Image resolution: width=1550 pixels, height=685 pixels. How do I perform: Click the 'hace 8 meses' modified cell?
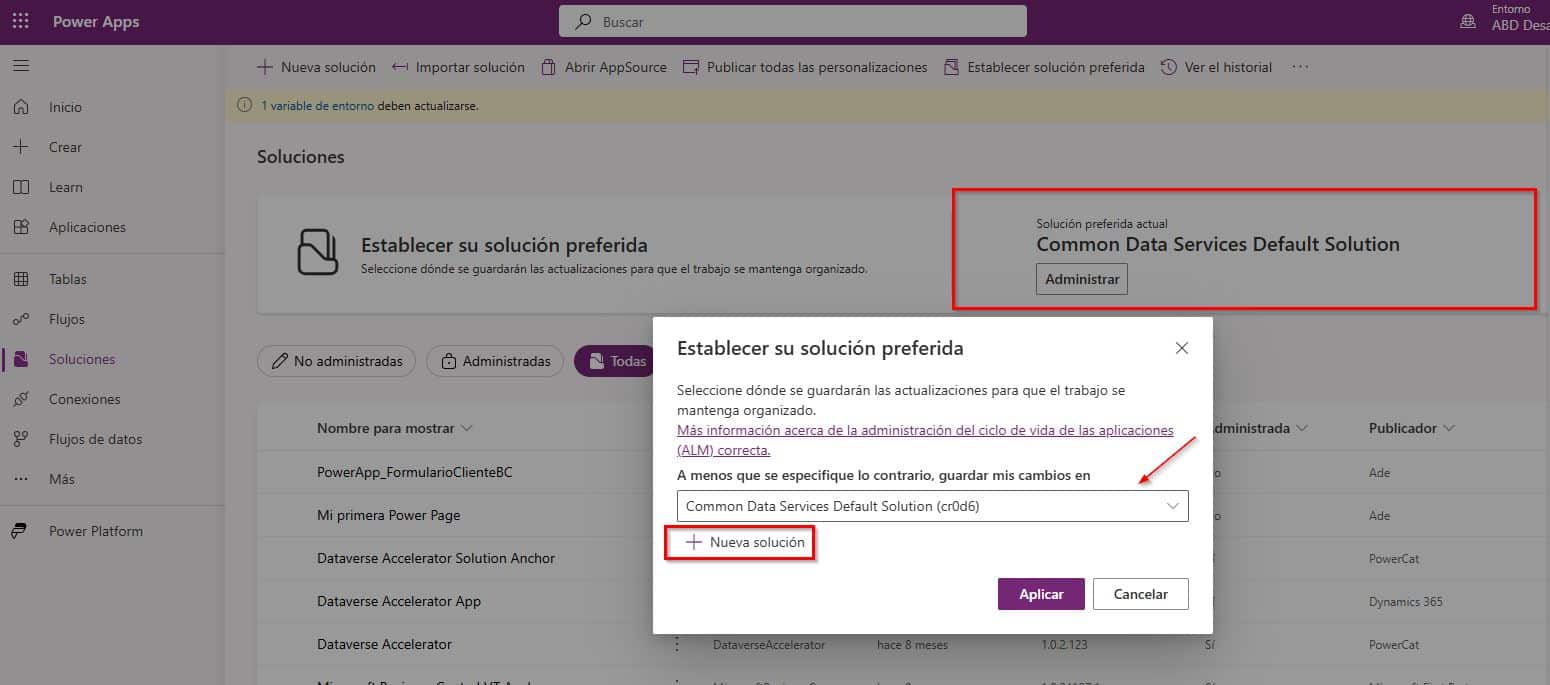912,645
